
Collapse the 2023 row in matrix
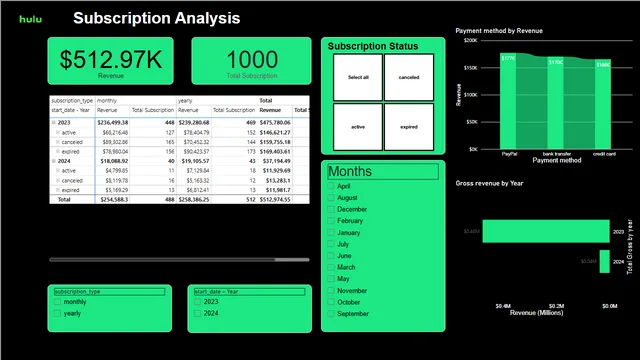click(x=53, y=122)
